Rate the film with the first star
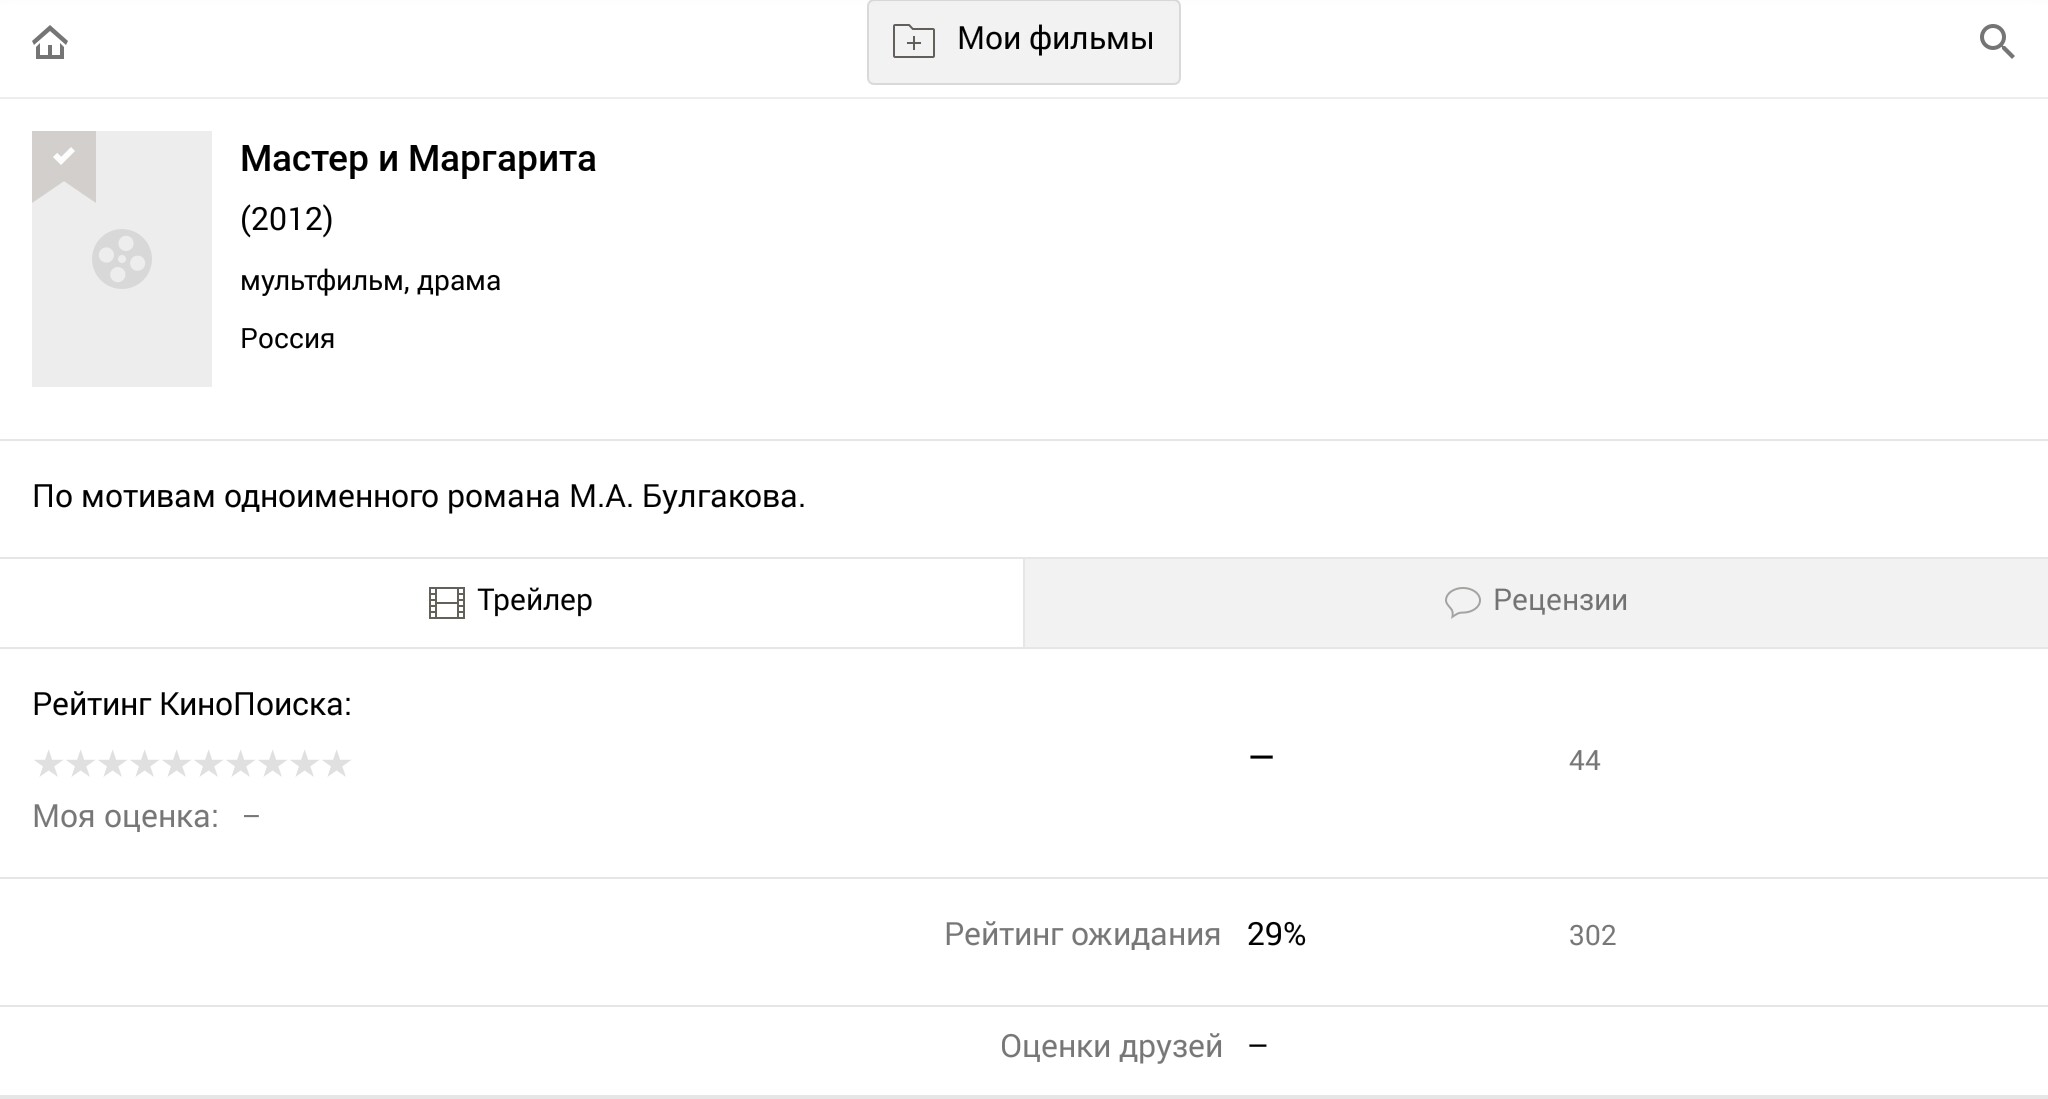 click(48, 764)
